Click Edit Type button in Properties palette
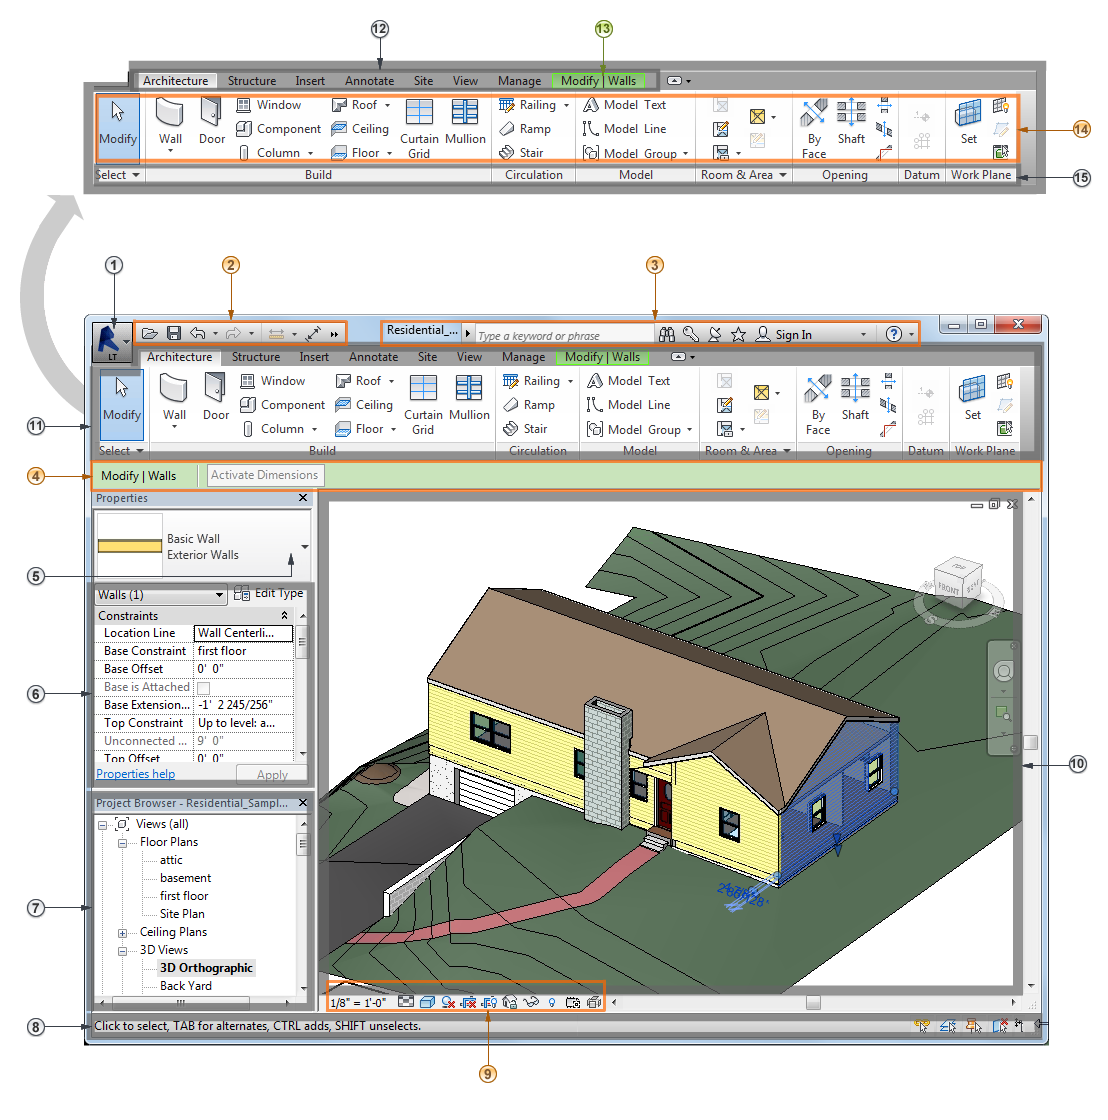The image size is (1108, 1120). 269,594
